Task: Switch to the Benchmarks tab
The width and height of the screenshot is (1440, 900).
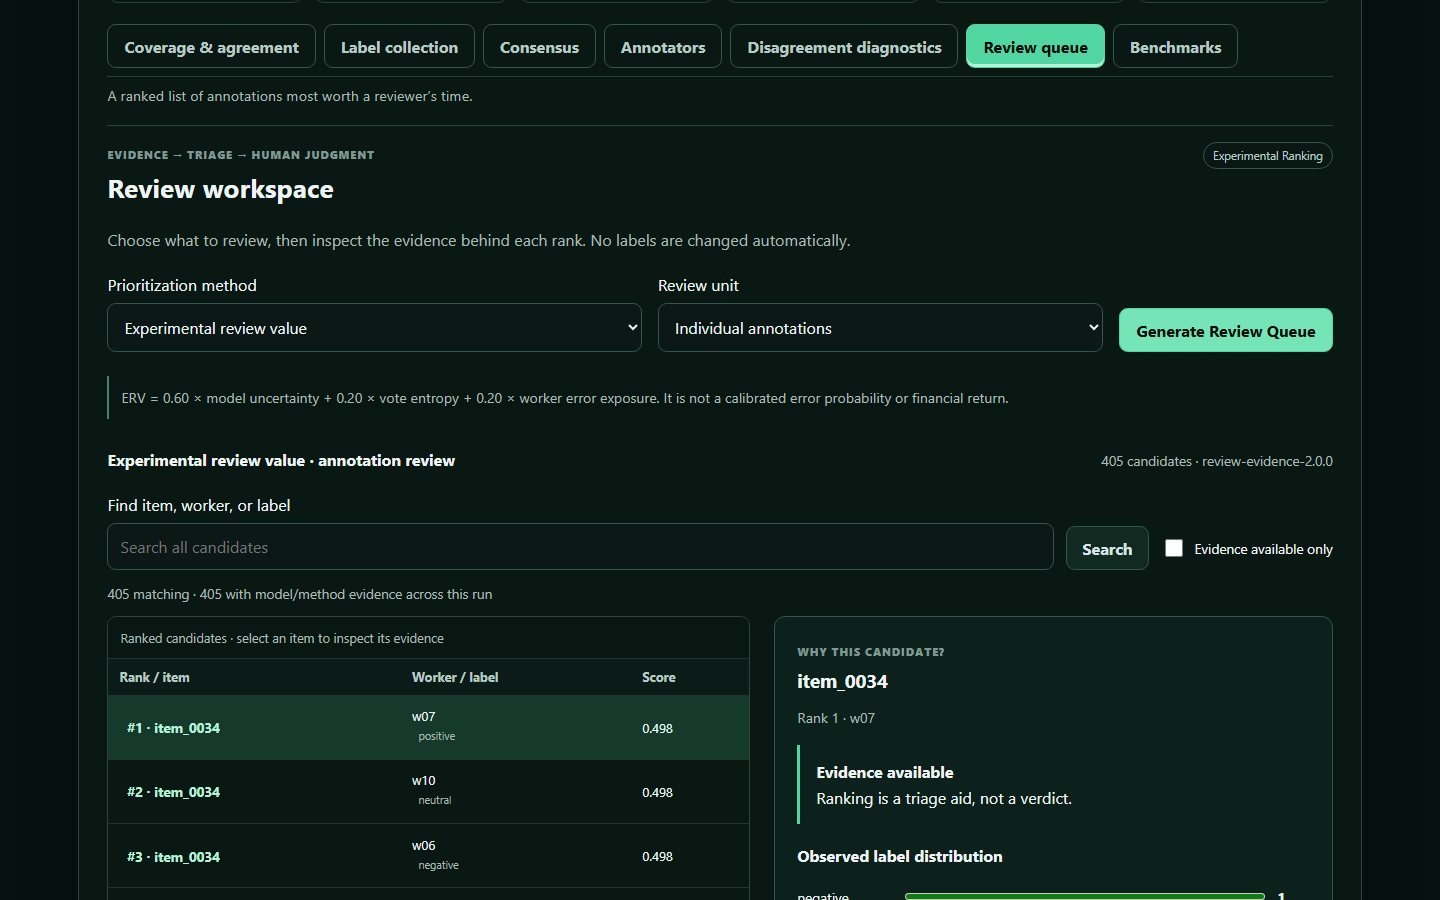Action: 1175,47
